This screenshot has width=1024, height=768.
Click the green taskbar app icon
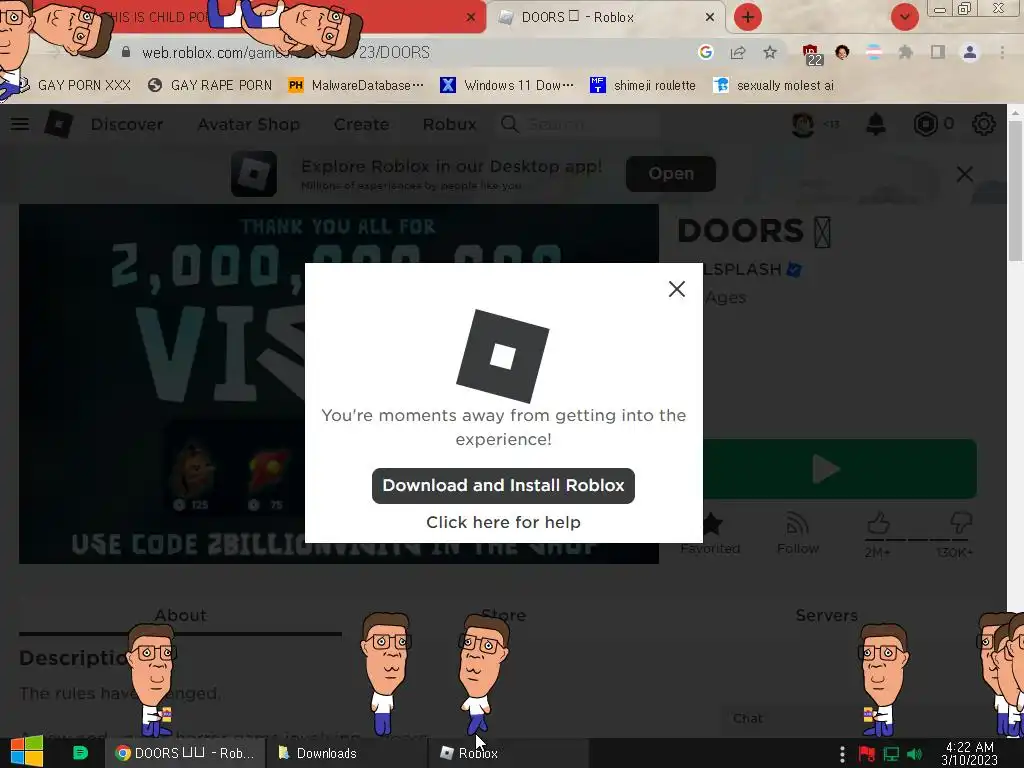[x=80, y=753]
